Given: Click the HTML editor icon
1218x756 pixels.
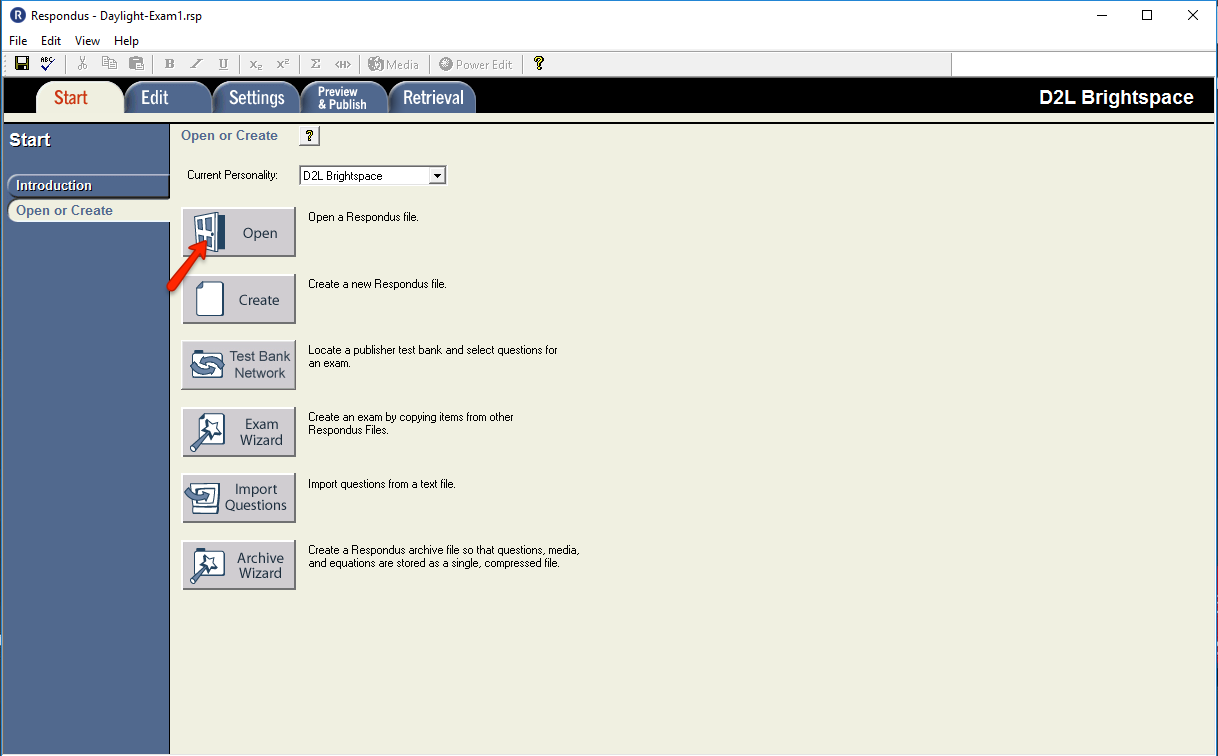Looking at the screenshot, I should (343, 64).
